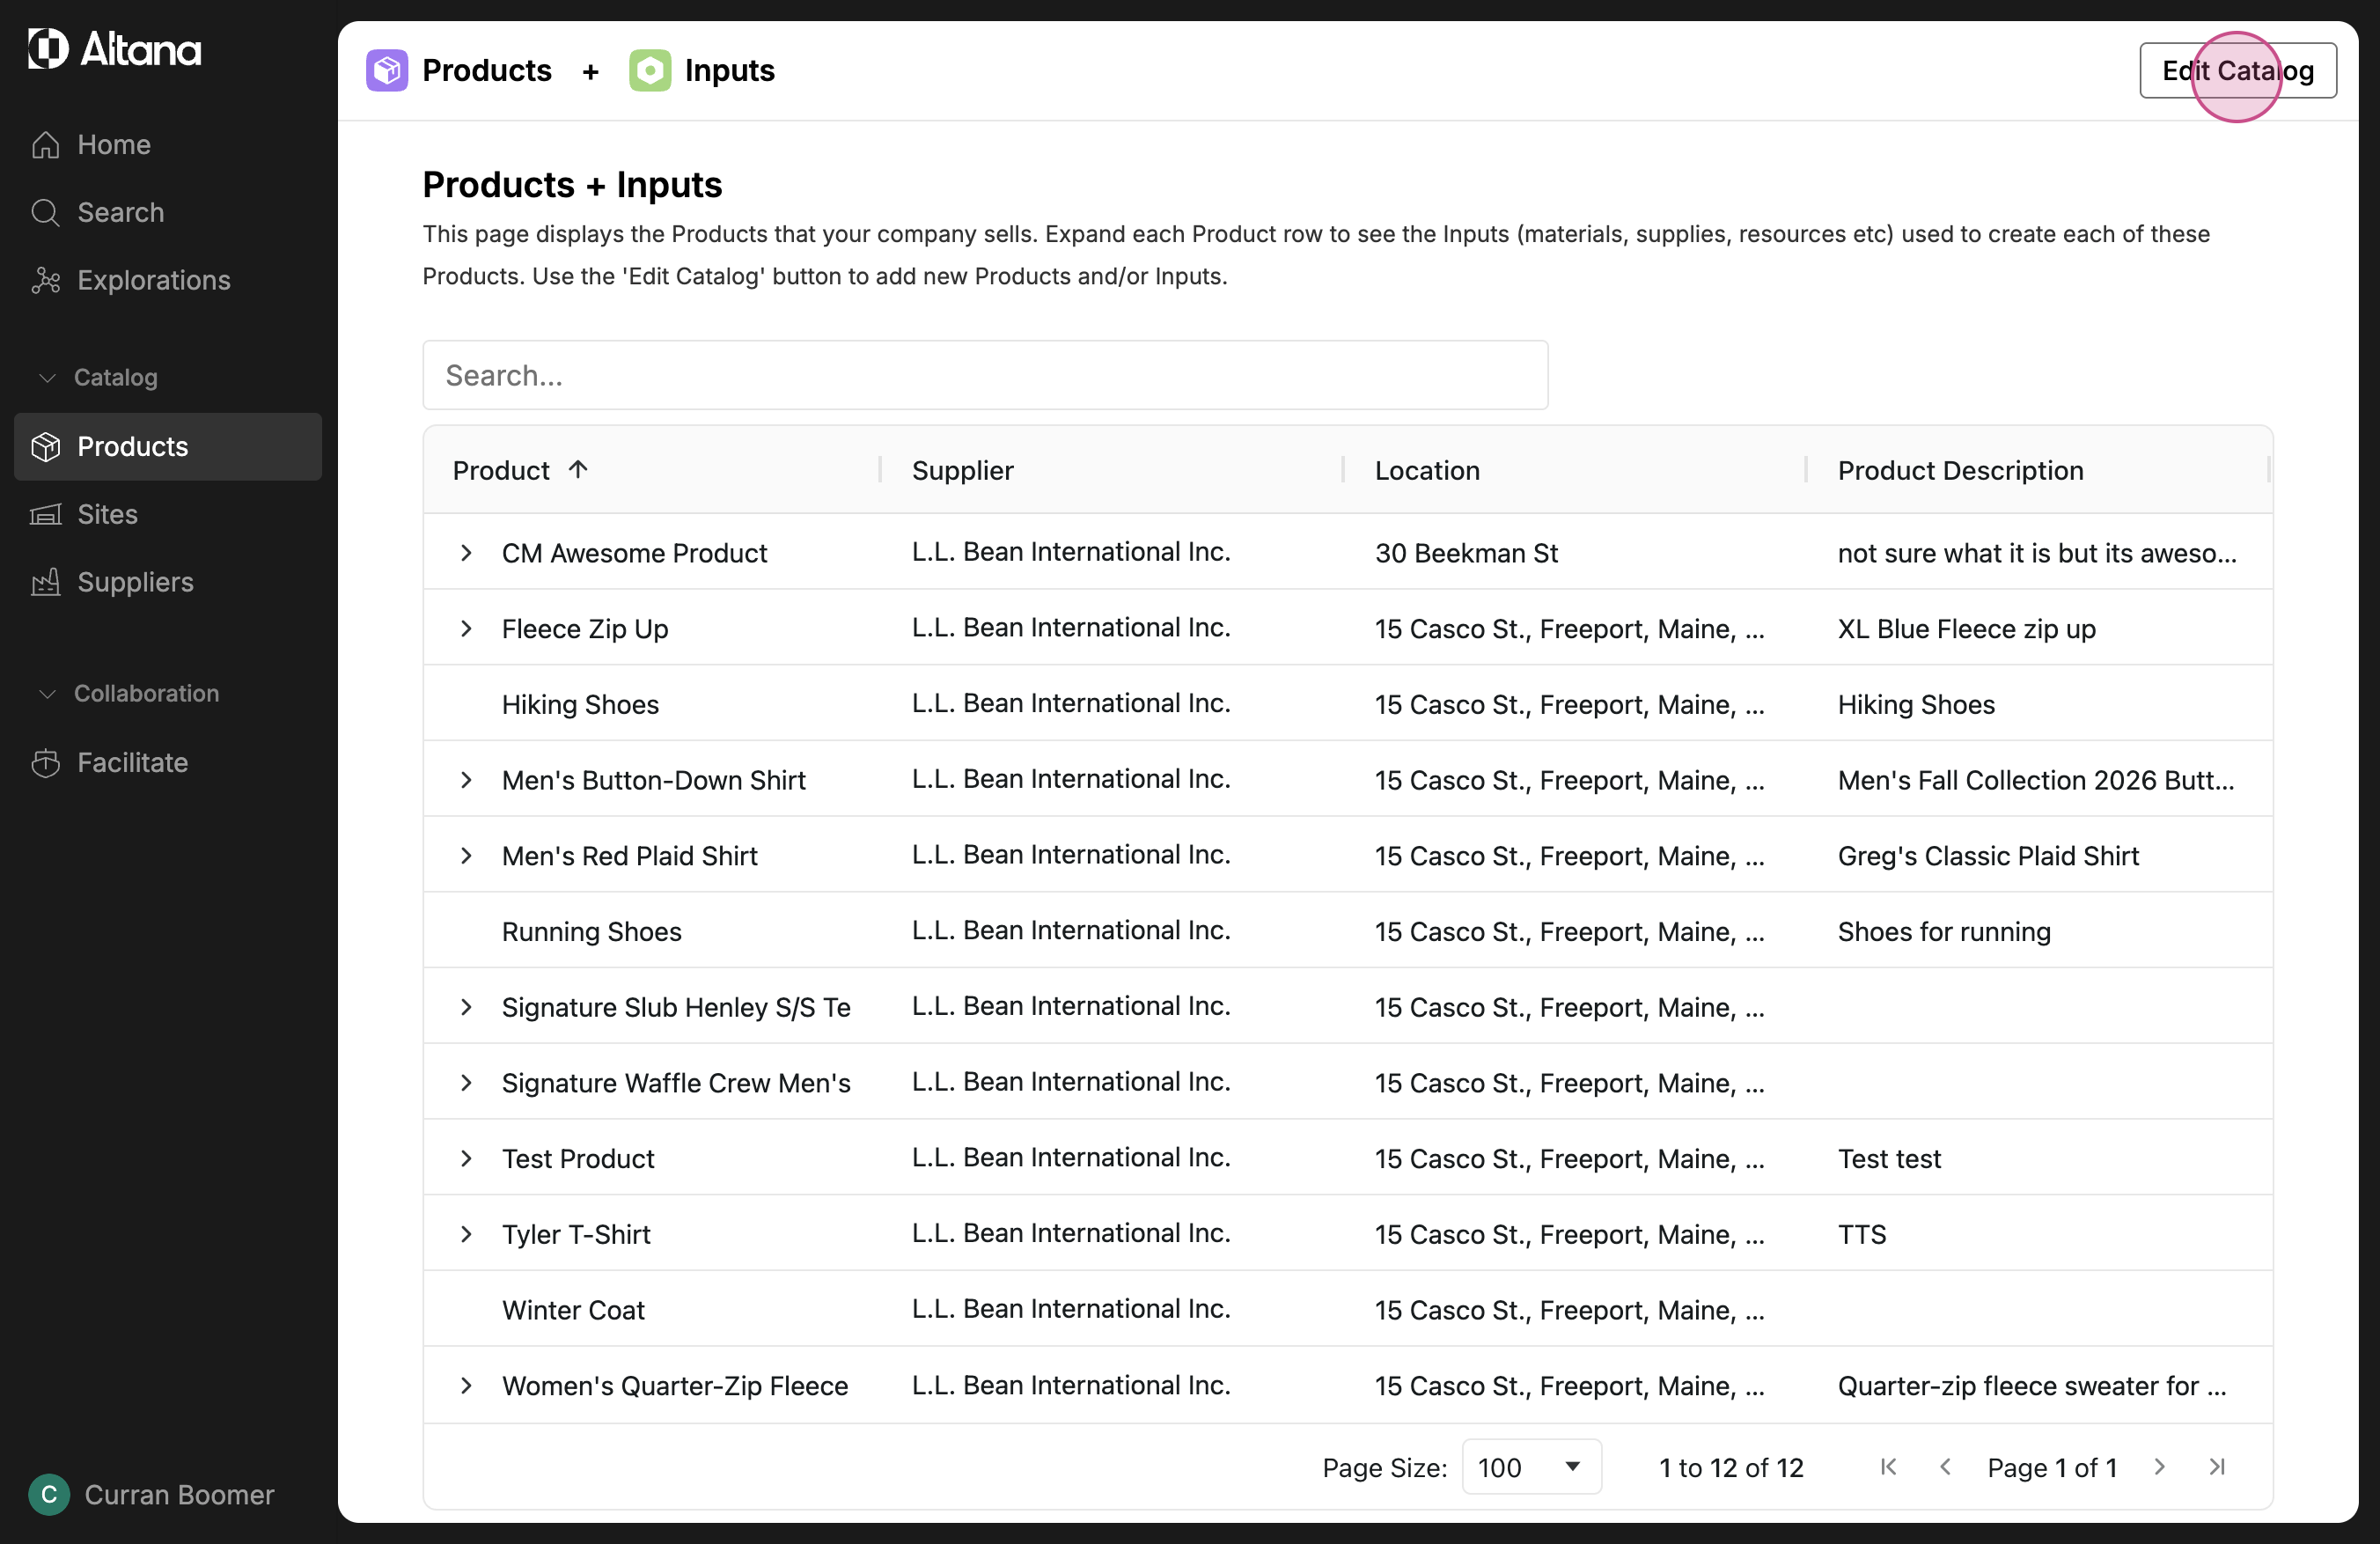Expand Men's Red Plaid Shirt row
The image size is (2380, 1544).
coord(466,856)
